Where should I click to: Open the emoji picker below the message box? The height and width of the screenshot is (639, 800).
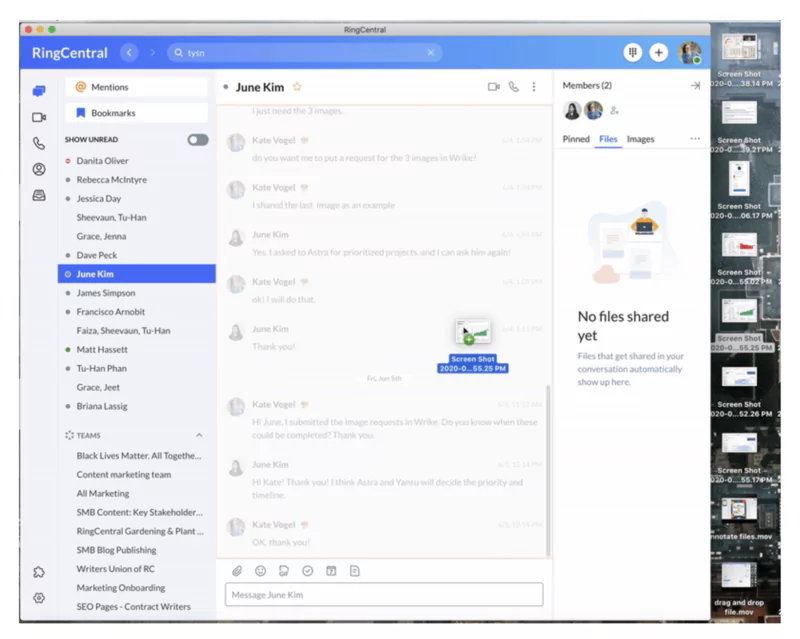[x=261, y=570]
